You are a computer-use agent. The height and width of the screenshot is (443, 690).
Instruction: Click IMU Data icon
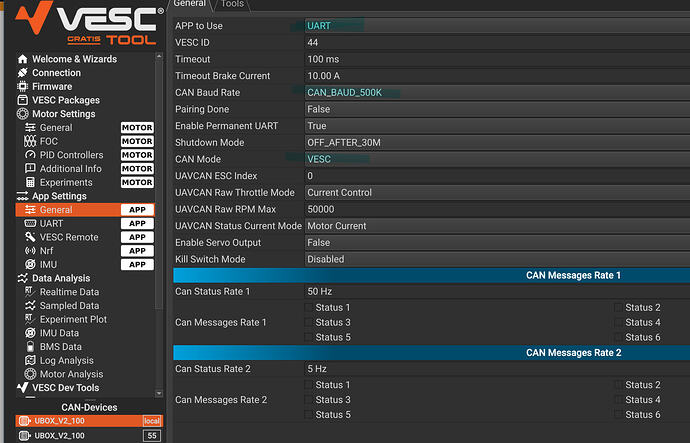click(30, 333)
